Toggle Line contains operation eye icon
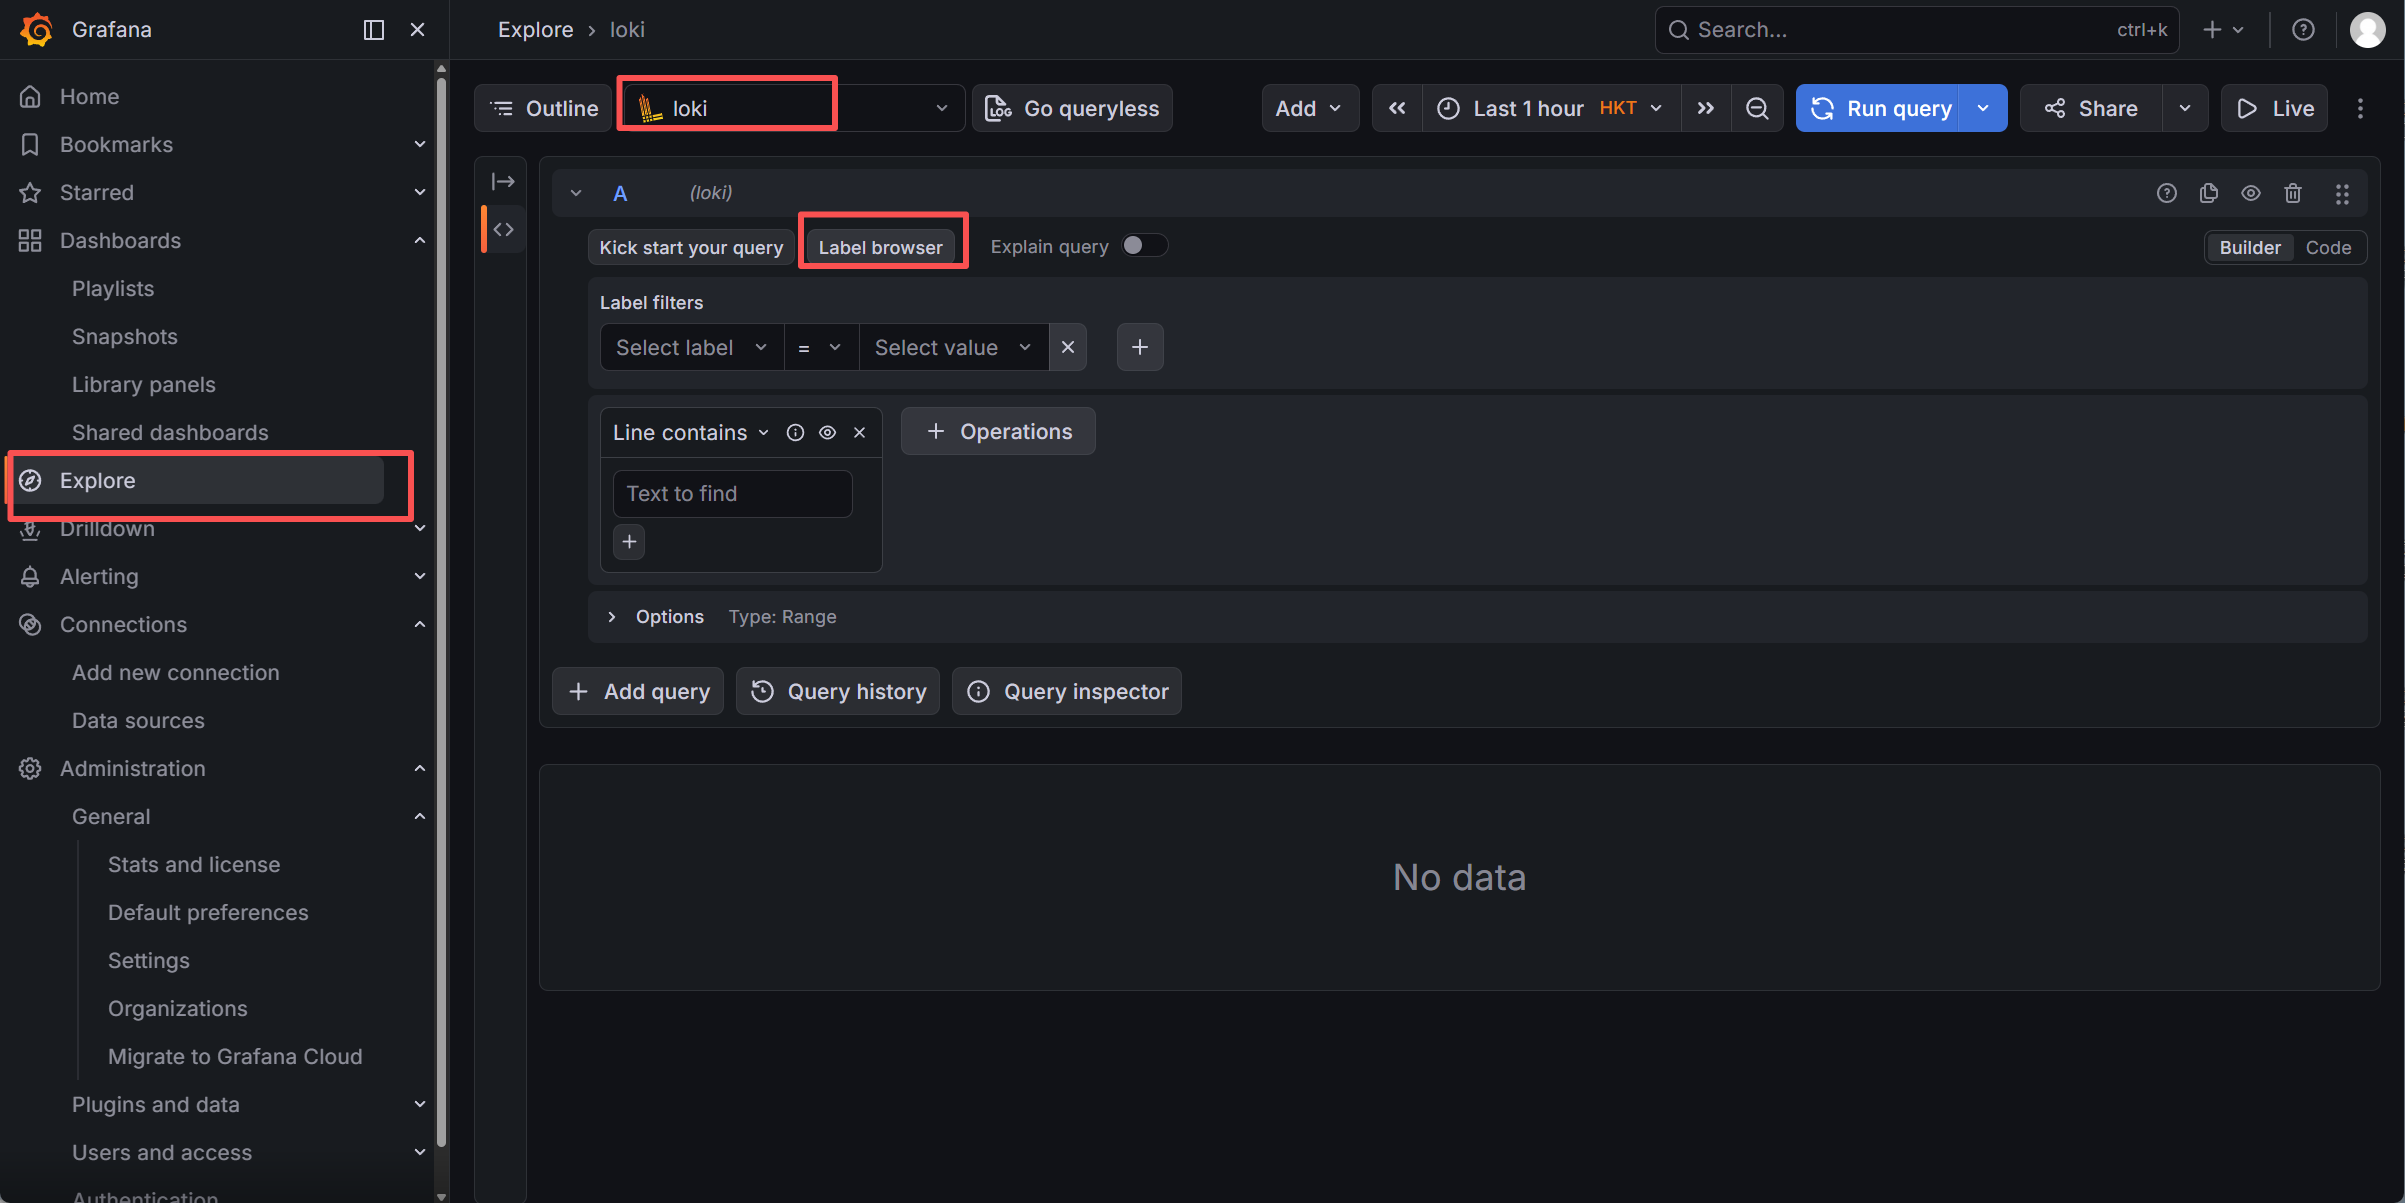The image size is (2405, 1203). pos(827,432)
